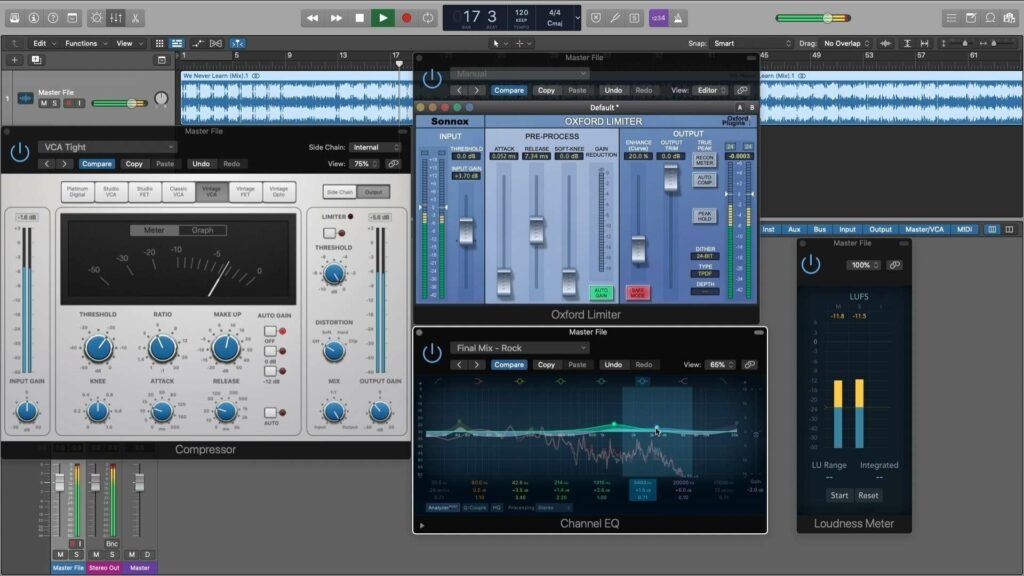Enable Cycle mode in the transport bar
Viewport: 1024px width, 576px height.
pos(430,17)
